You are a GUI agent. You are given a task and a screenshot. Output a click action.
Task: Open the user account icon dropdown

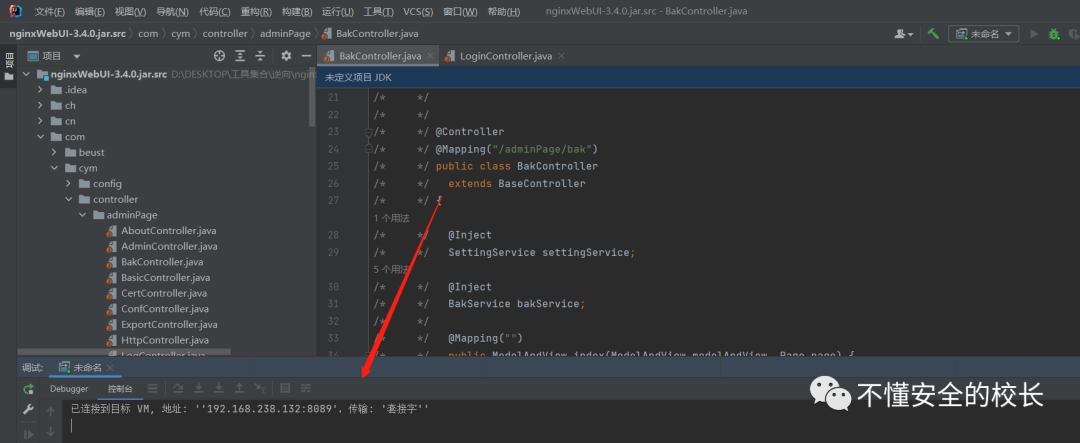904,33
